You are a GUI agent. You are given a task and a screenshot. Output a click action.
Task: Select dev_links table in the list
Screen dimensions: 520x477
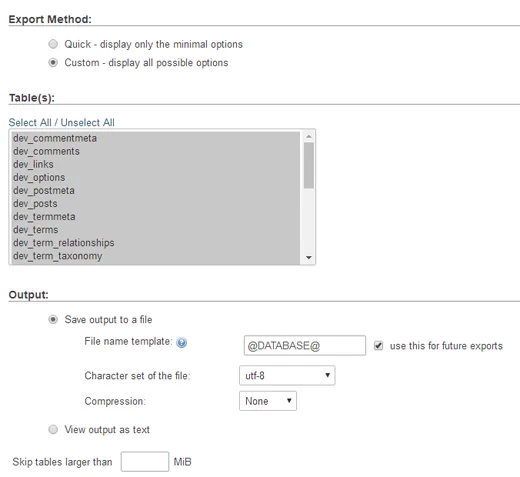[156, 164]
